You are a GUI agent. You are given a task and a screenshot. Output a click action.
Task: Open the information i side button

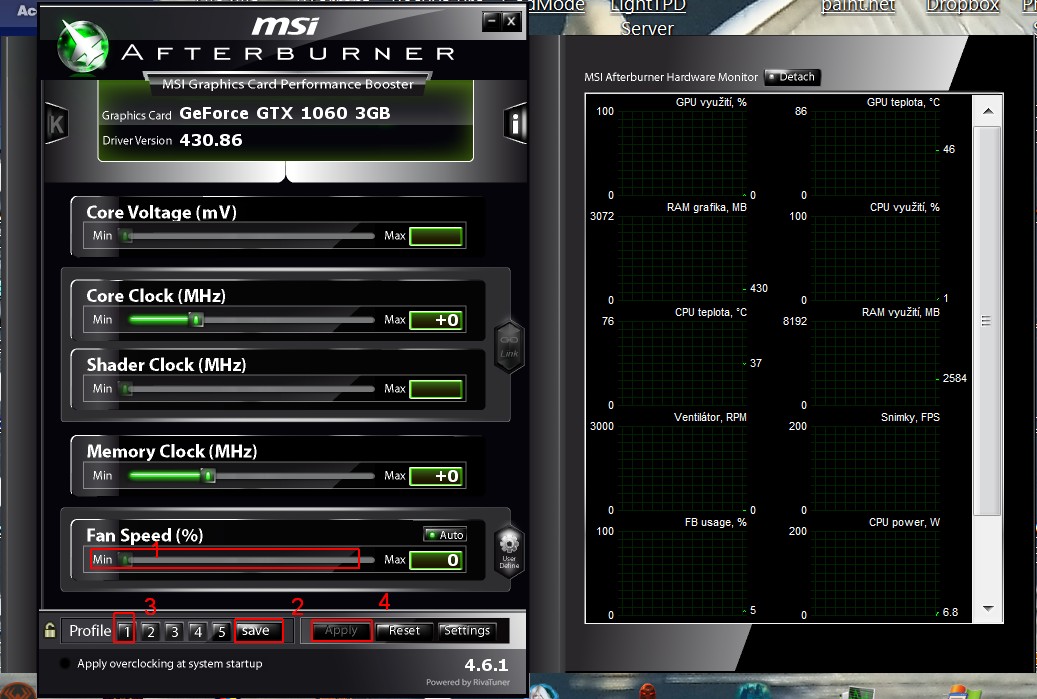coord(515,123)
